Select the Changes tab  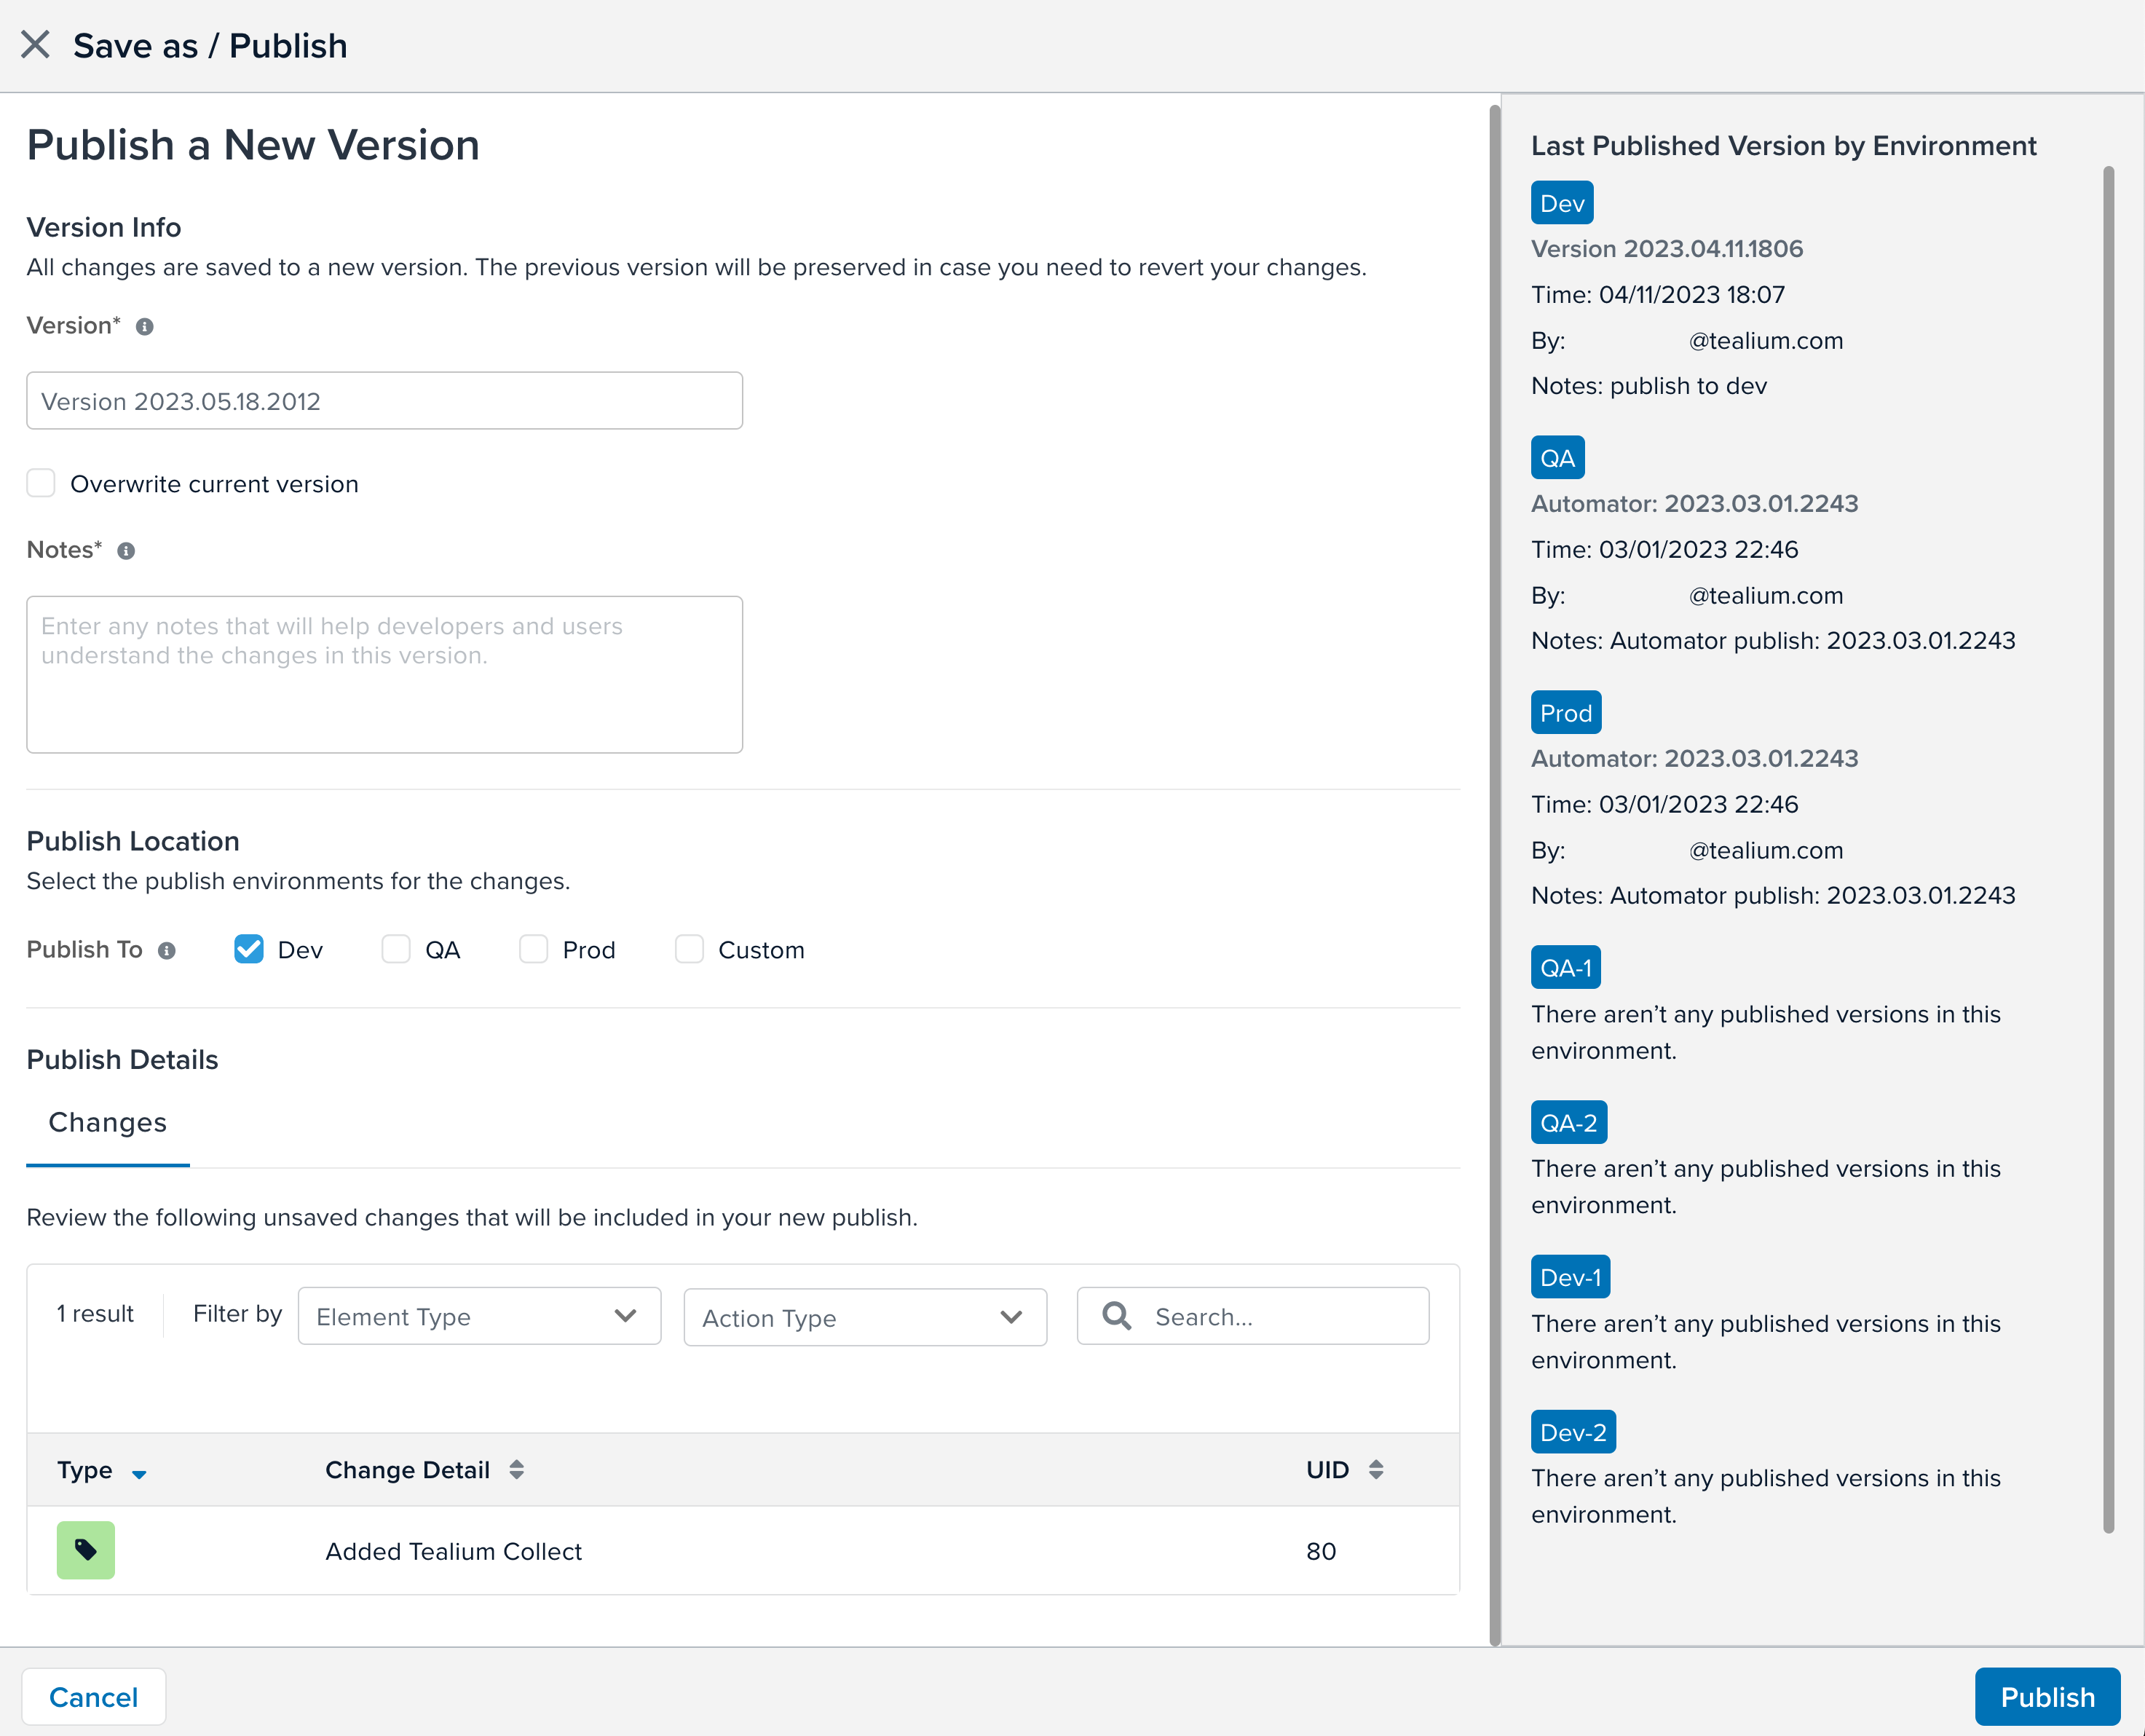108,1123
